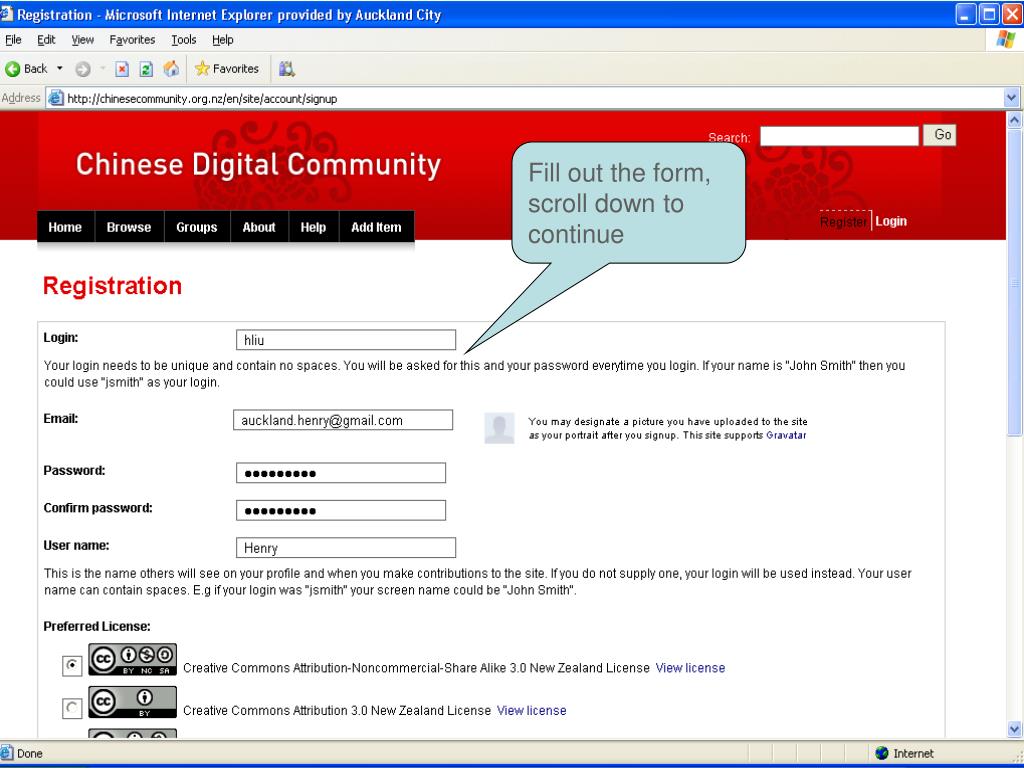The image size is (1024, 768).
Task: View license for Attribution-Noncommercial-Share Alike
Action: 690,668
